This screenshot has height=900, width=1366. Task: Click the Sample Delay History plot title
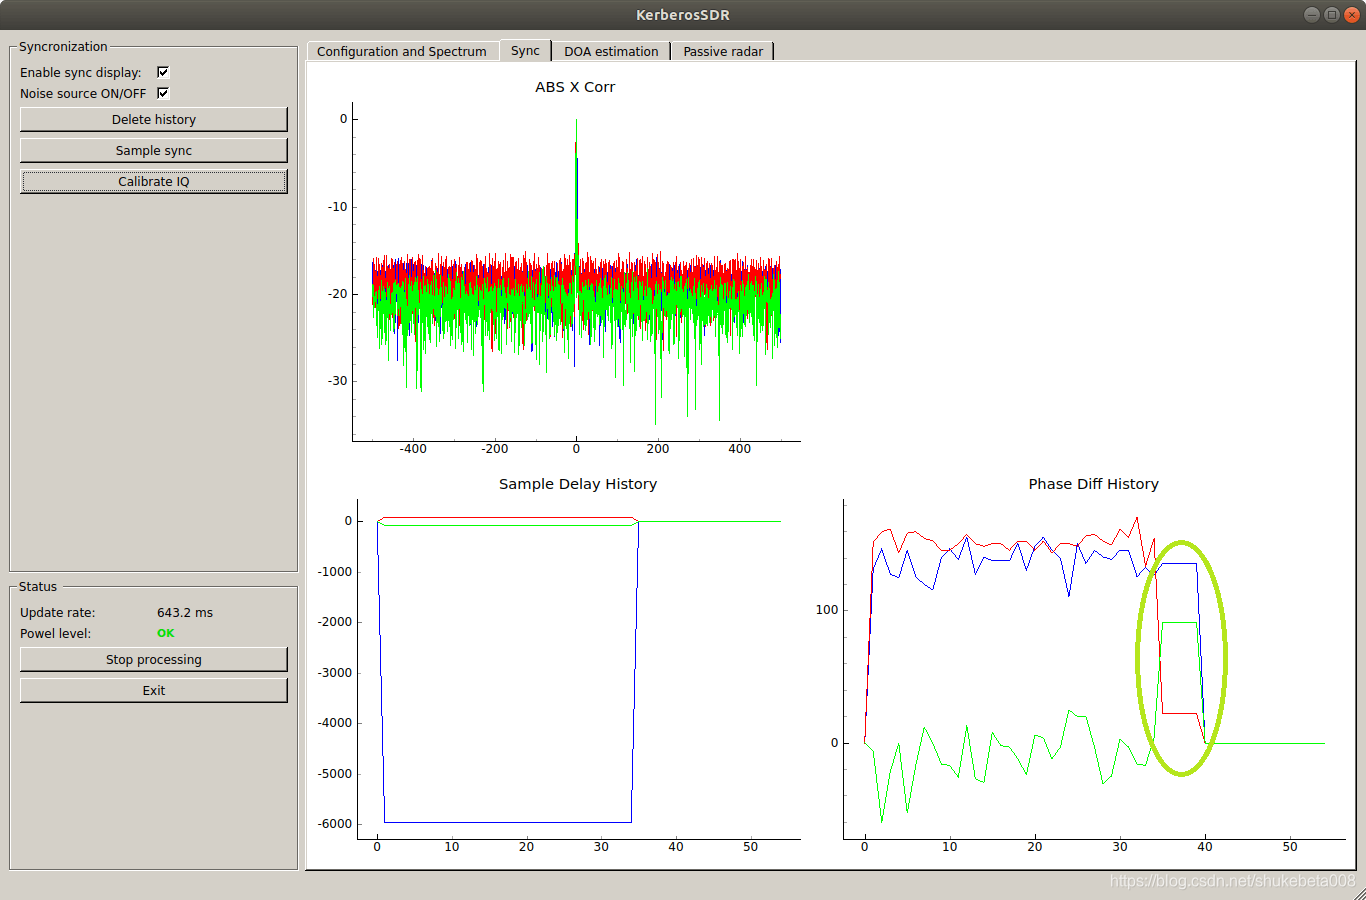[x=578, y=484]
